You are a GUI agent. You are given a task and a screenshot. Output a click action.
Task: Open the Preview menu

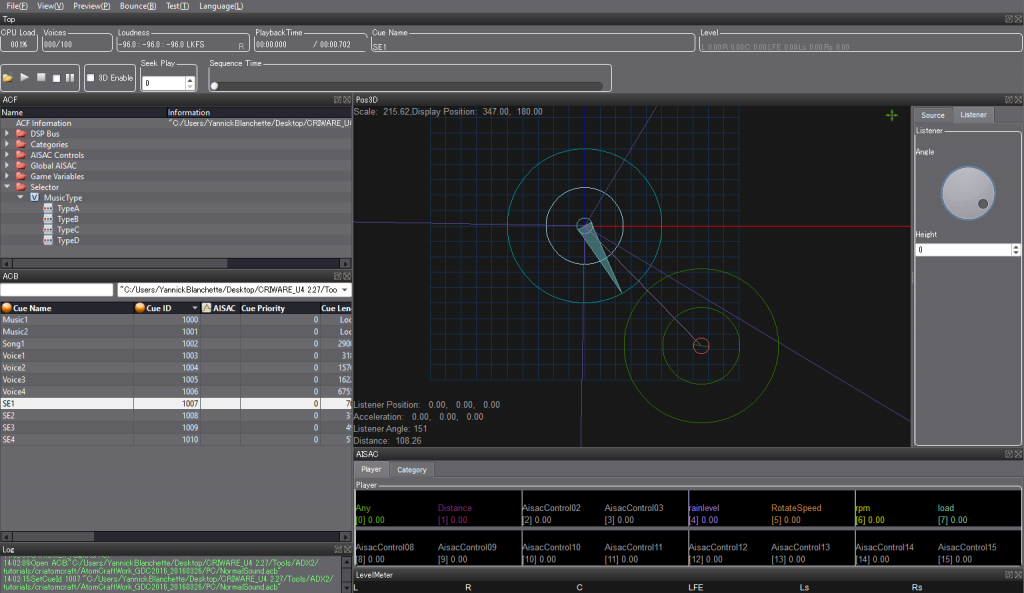91,6
